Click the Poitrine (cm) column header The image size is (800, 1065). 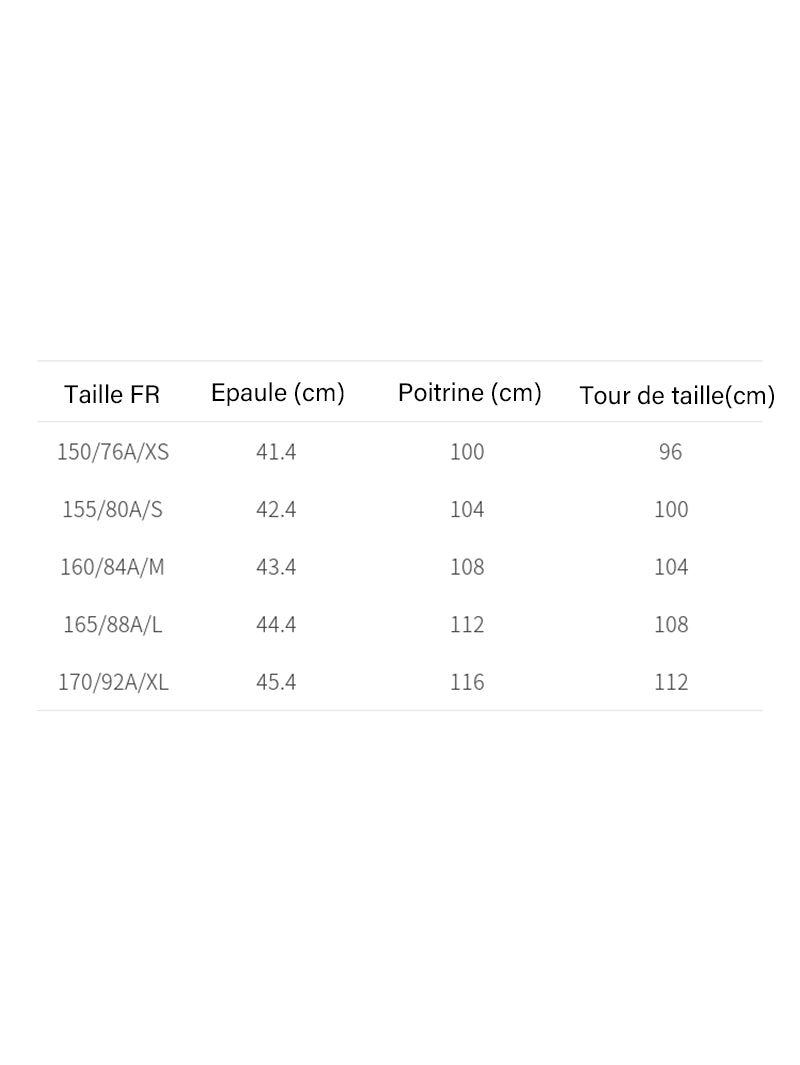click(x=469, y=393)
